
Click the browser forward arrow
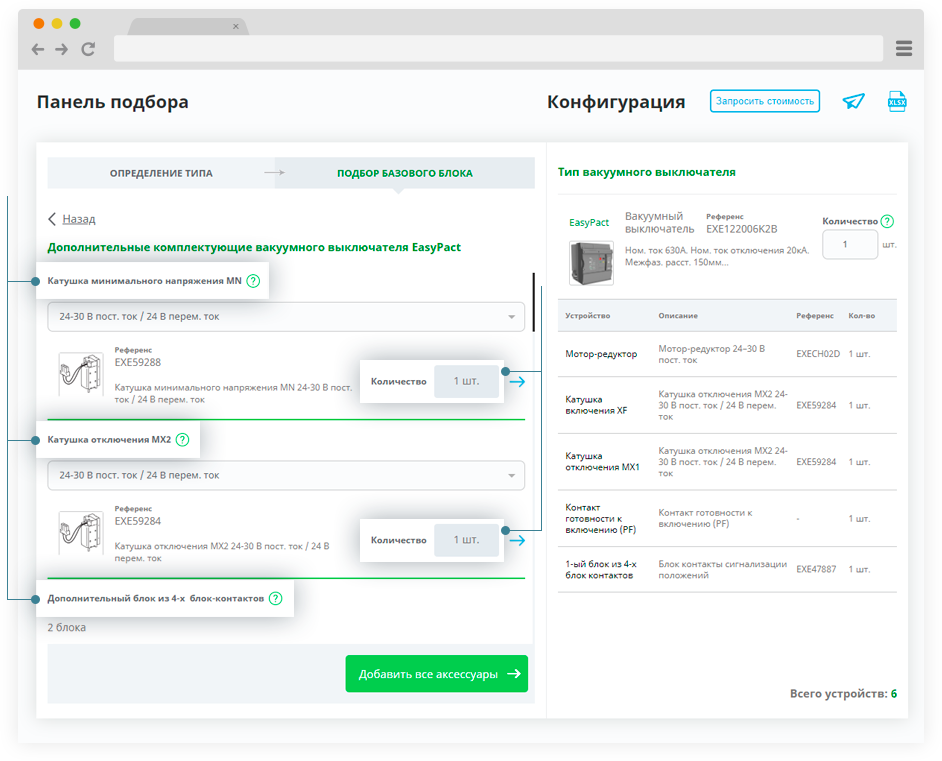click(61, 49)
